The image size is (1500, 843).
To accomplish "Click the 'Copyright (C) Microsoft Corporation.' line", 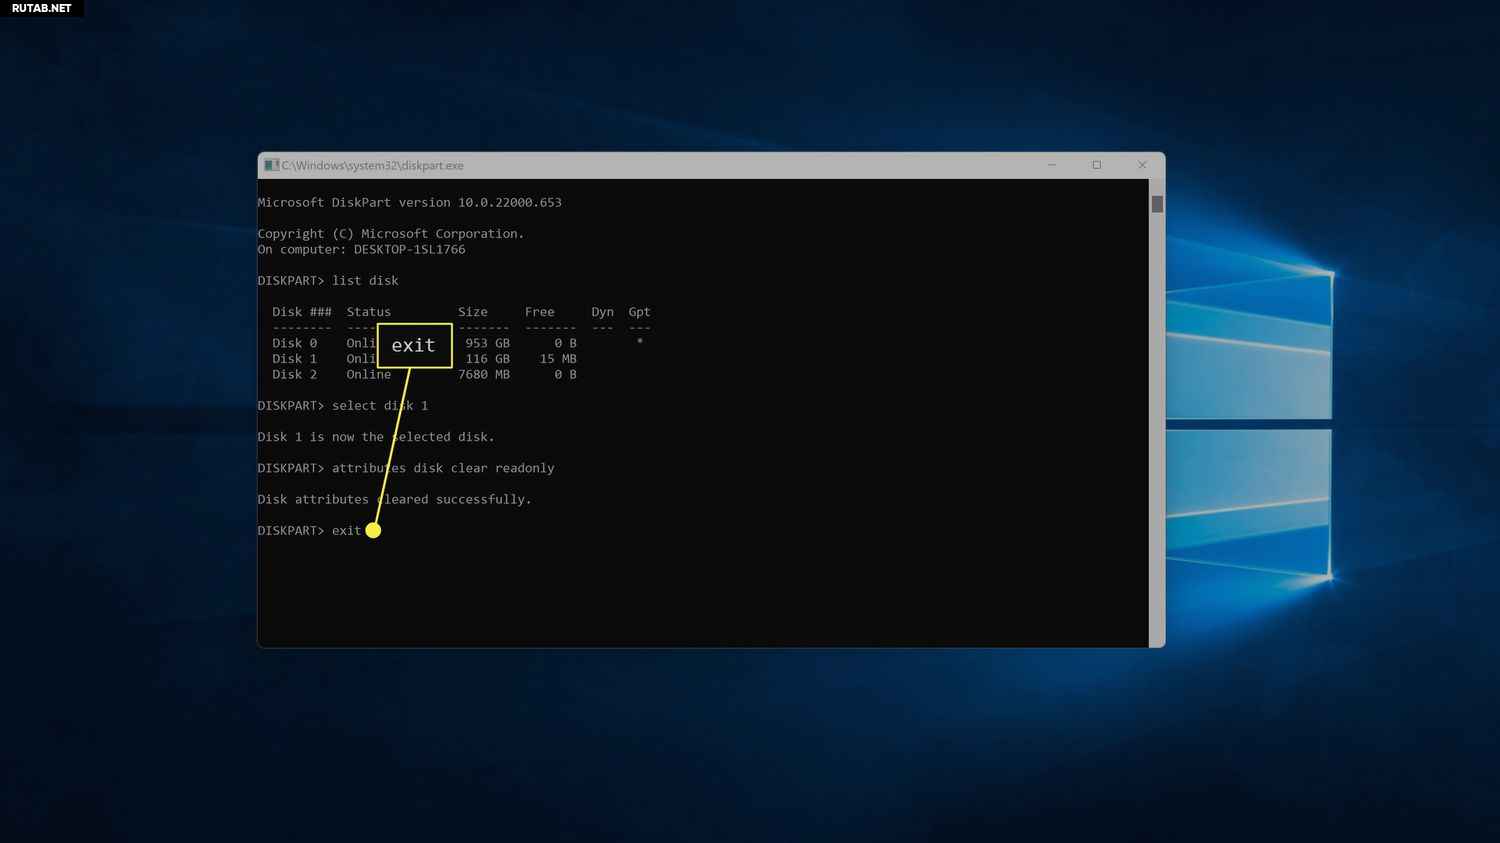I will 391,233.
